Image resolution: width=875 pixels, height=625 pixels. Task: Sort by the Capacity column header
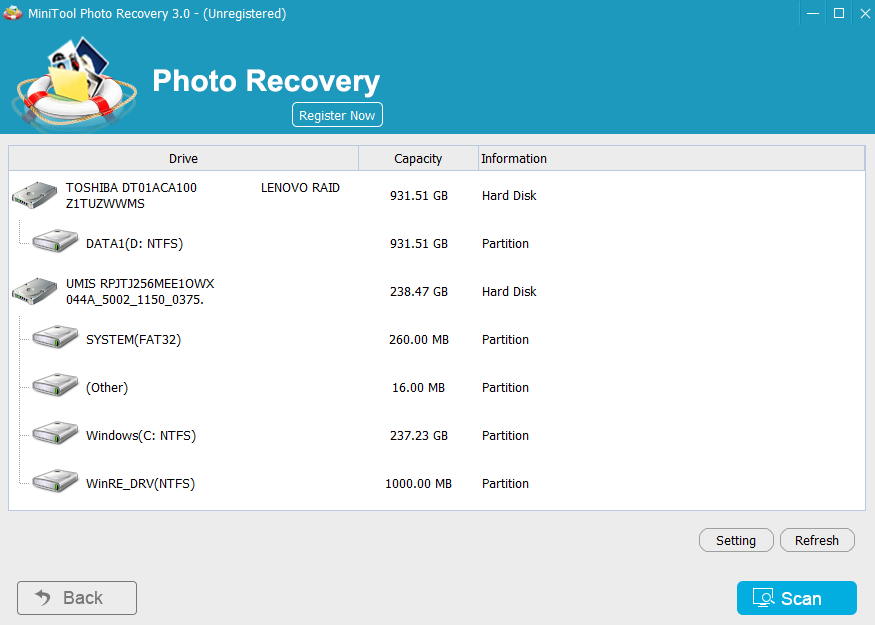coord(418,158)
